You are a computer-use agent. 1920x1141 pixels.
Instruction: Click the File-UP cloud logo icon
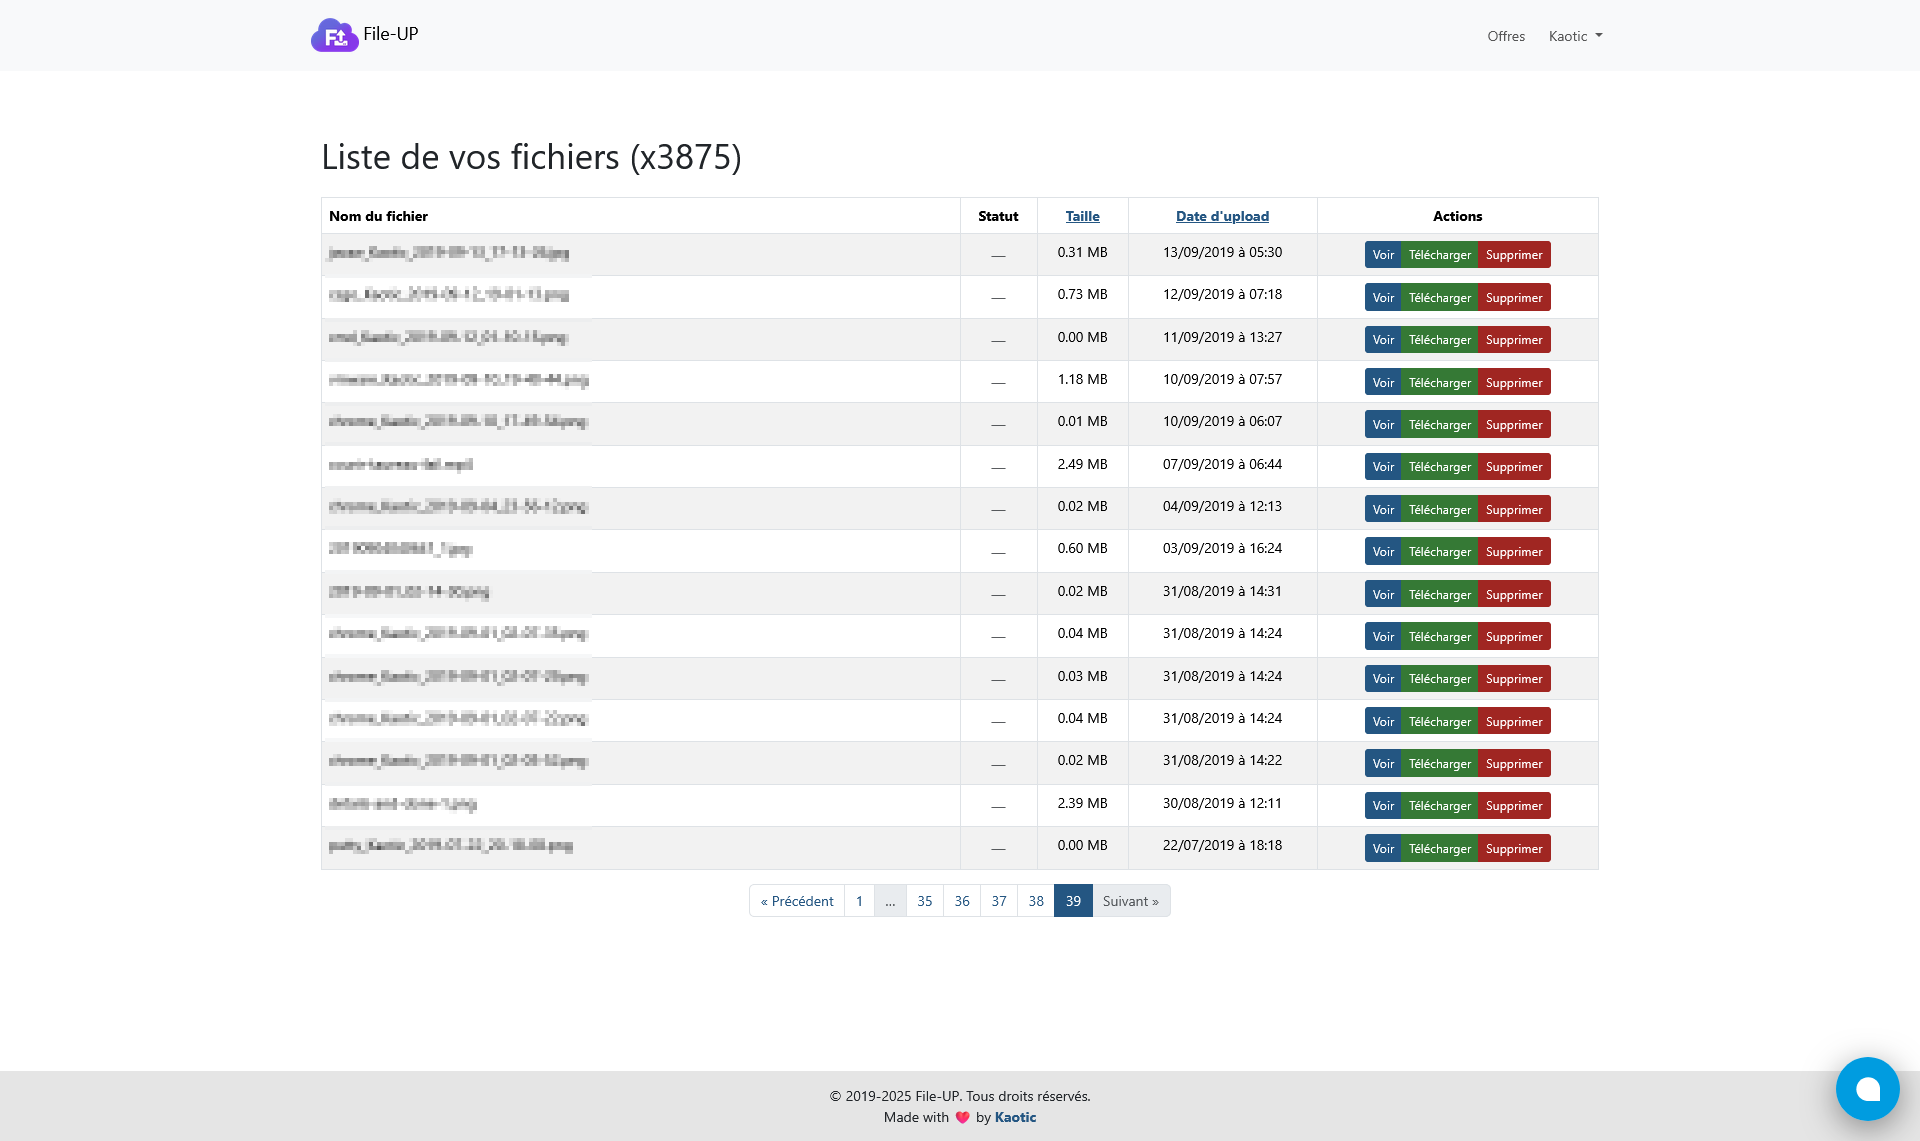(334, 35)
